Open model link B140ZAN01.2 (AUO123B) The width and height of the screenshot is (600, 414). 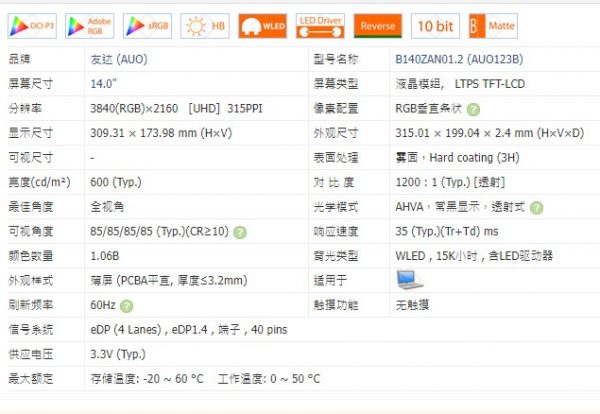459,59
